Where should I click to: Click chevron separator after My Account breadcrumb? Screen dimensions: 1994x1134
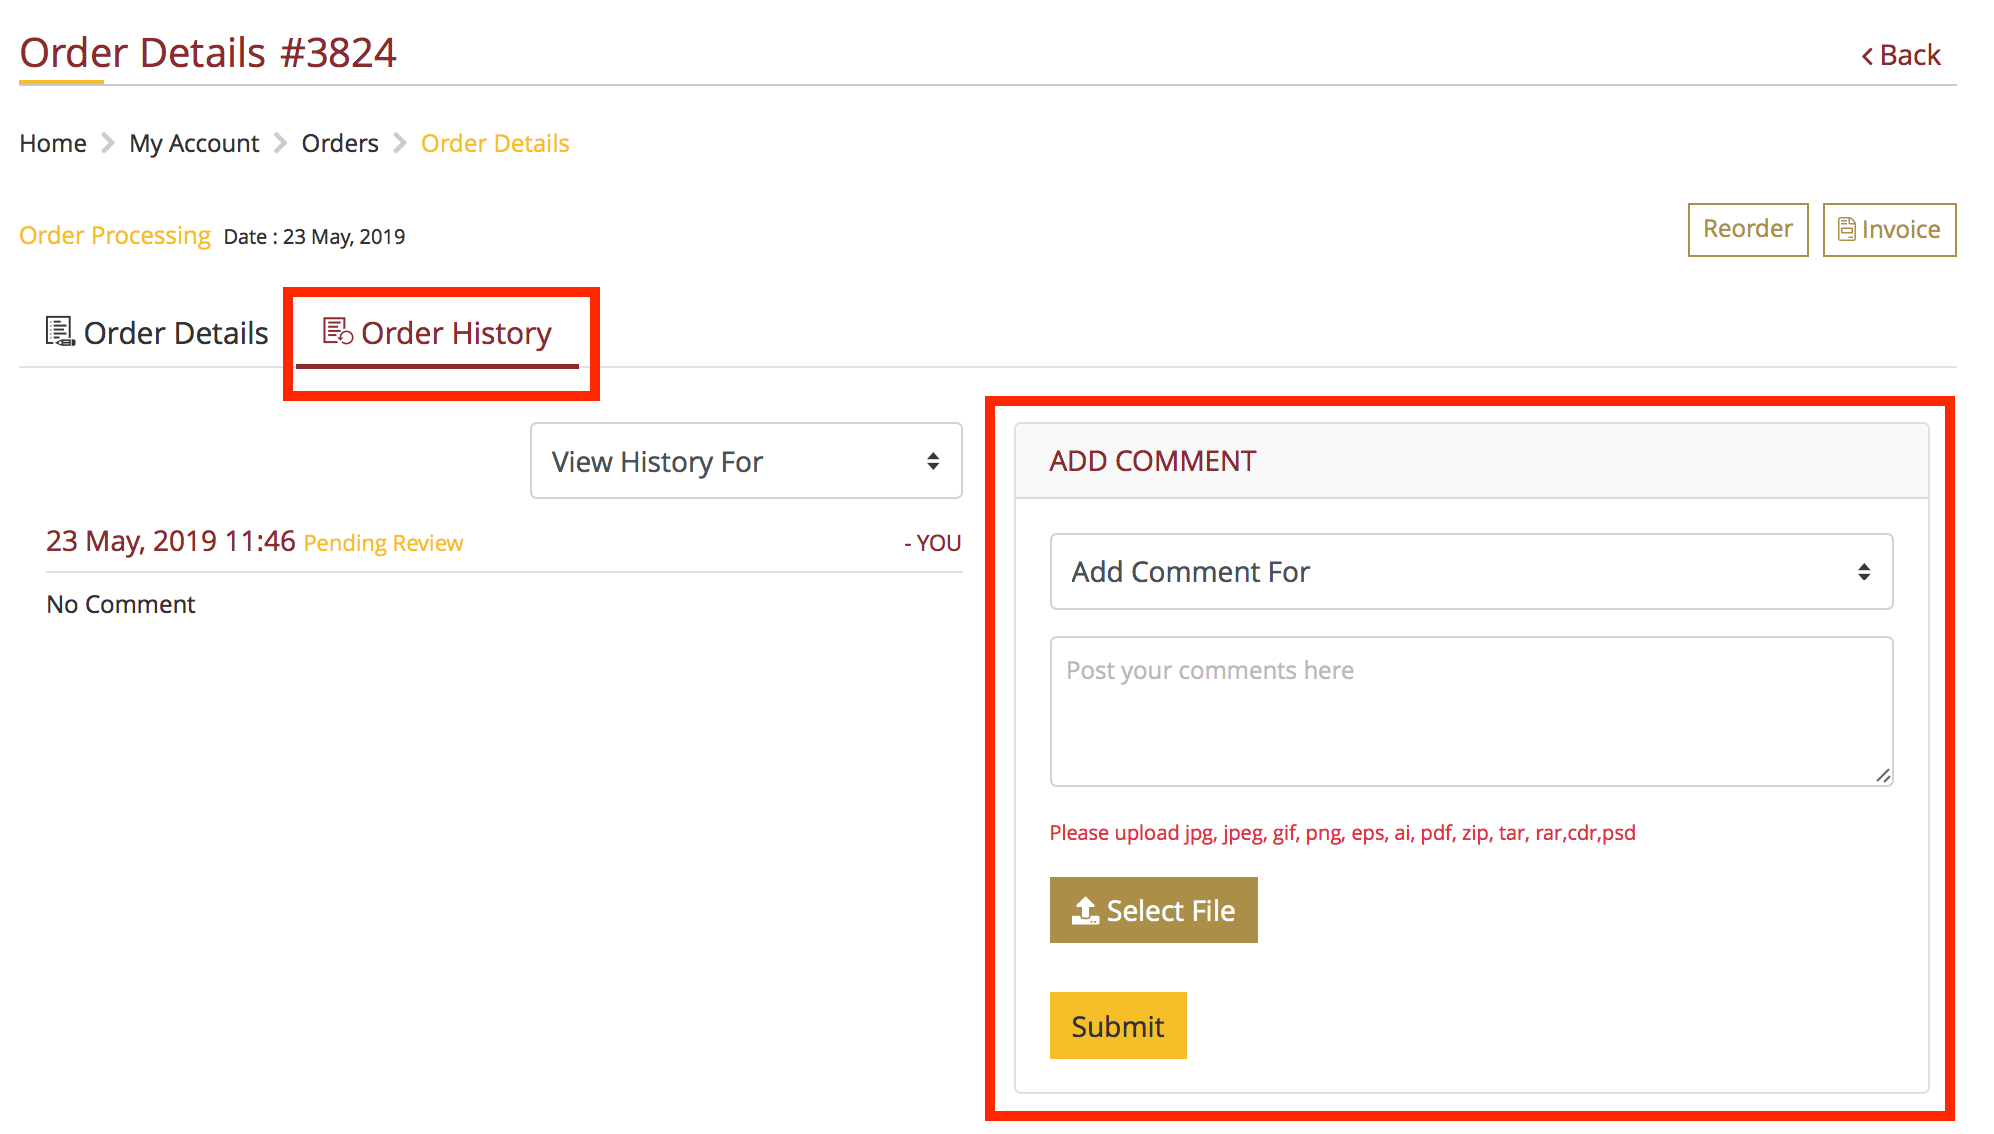pyautogui.click(x=281, y=143)
